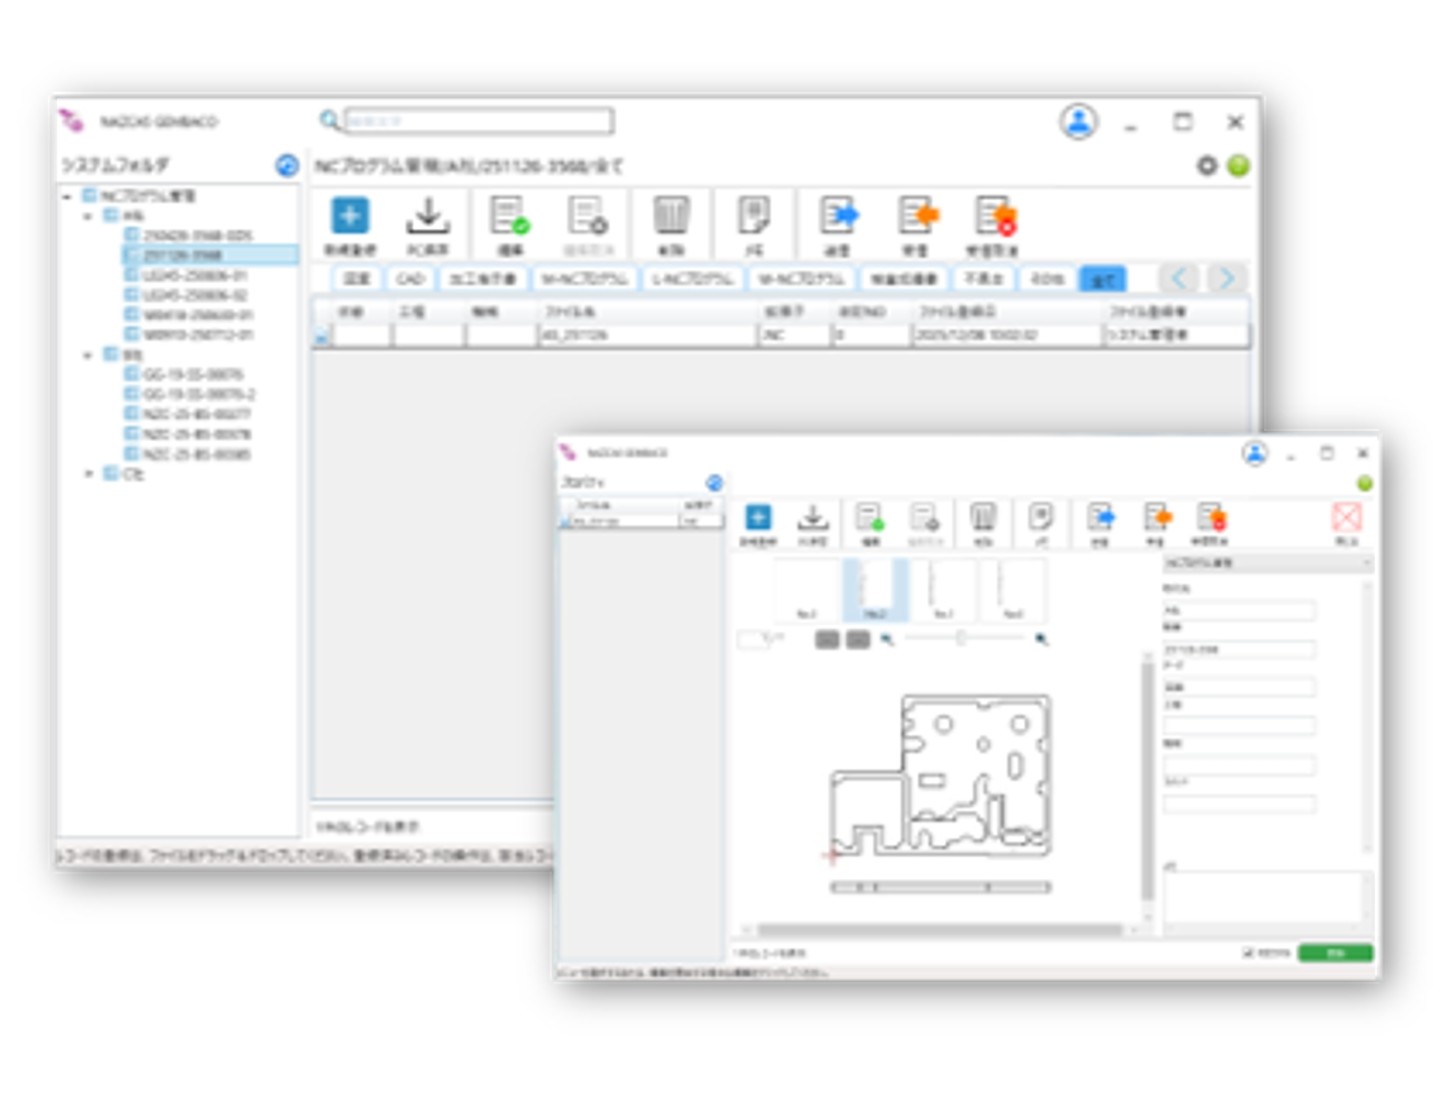The width and height of the screenshot is (1446, 1099).
Task: Collapse the NC program management root tree node
Action: coord(67,196)
